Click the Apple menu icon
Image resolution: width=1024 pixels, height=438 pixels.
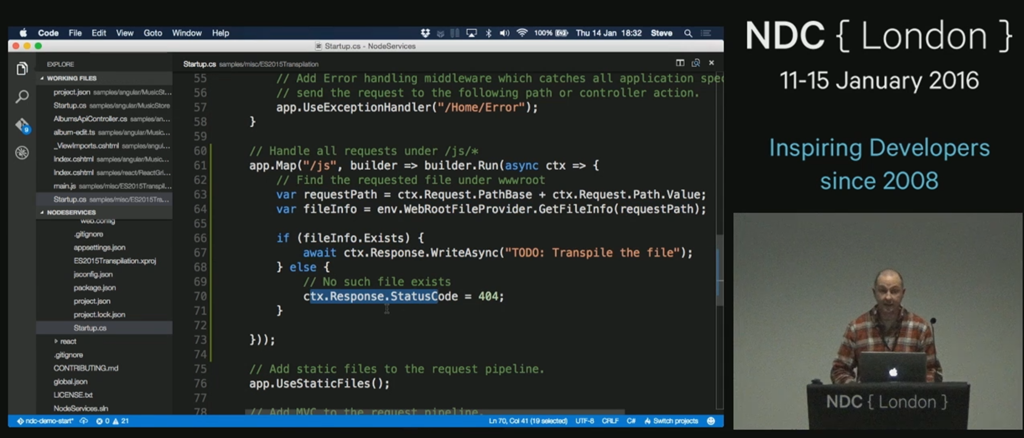coord(24,33)
